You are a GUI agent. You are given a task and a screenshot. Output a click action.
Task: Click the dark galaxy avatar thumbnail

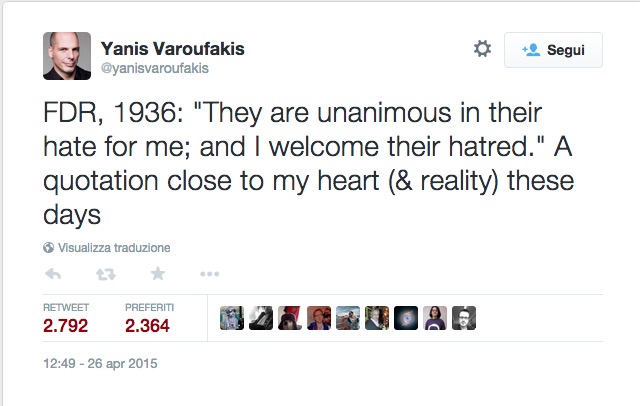406,318
